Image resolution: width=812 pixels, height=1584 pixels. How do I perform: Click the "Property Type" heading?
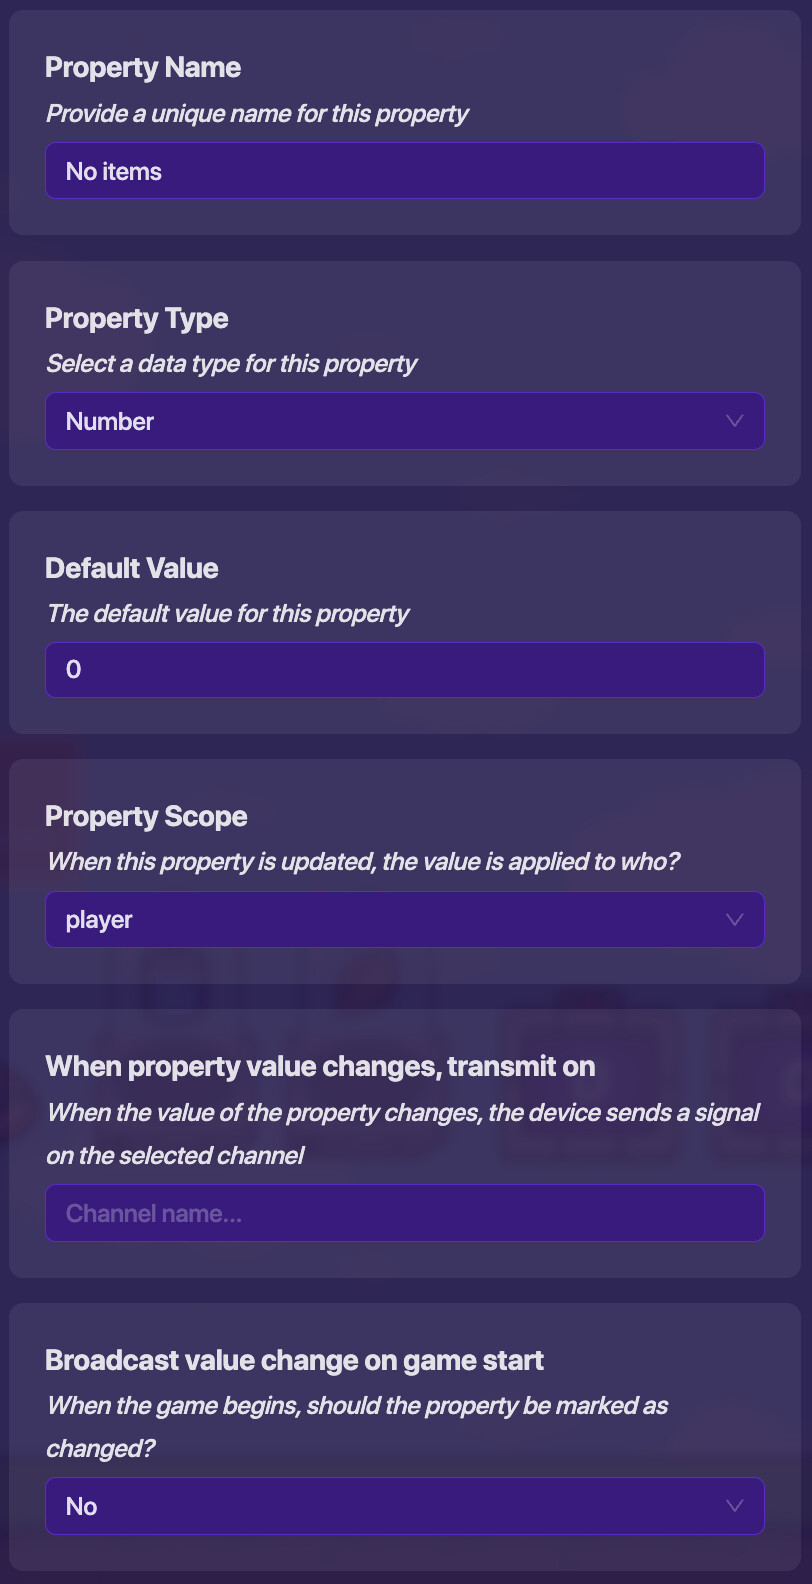[137, 319]
